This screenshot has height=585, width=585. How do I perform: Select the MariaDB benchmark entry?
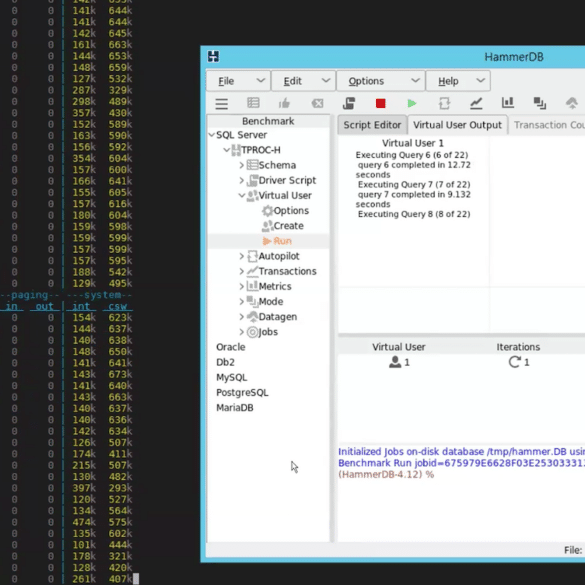point(235,408)
